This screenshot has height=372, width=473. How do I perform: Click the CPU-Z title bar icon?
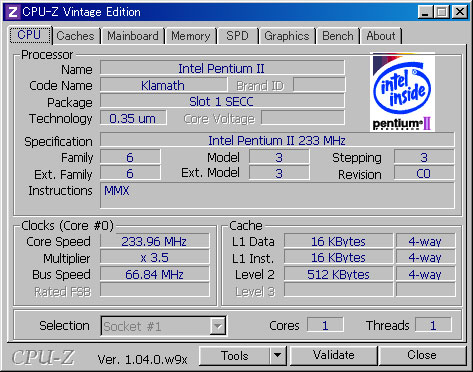[12, 12]
